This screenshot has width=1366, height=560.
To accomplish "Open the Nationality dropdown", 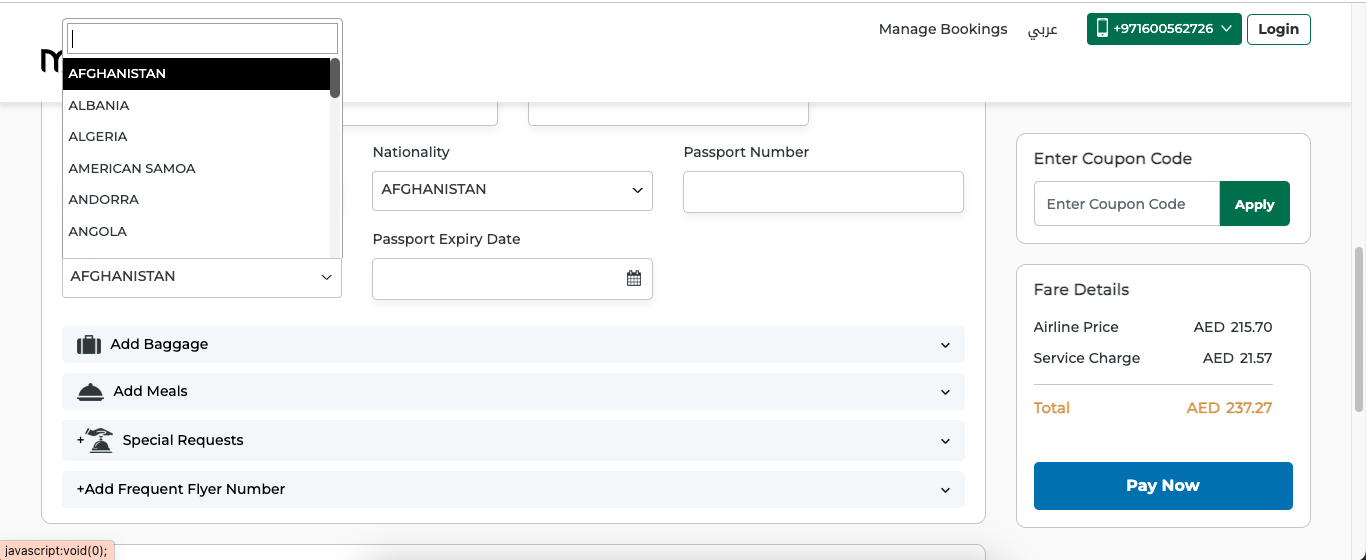I will click(x=512, y=190).
